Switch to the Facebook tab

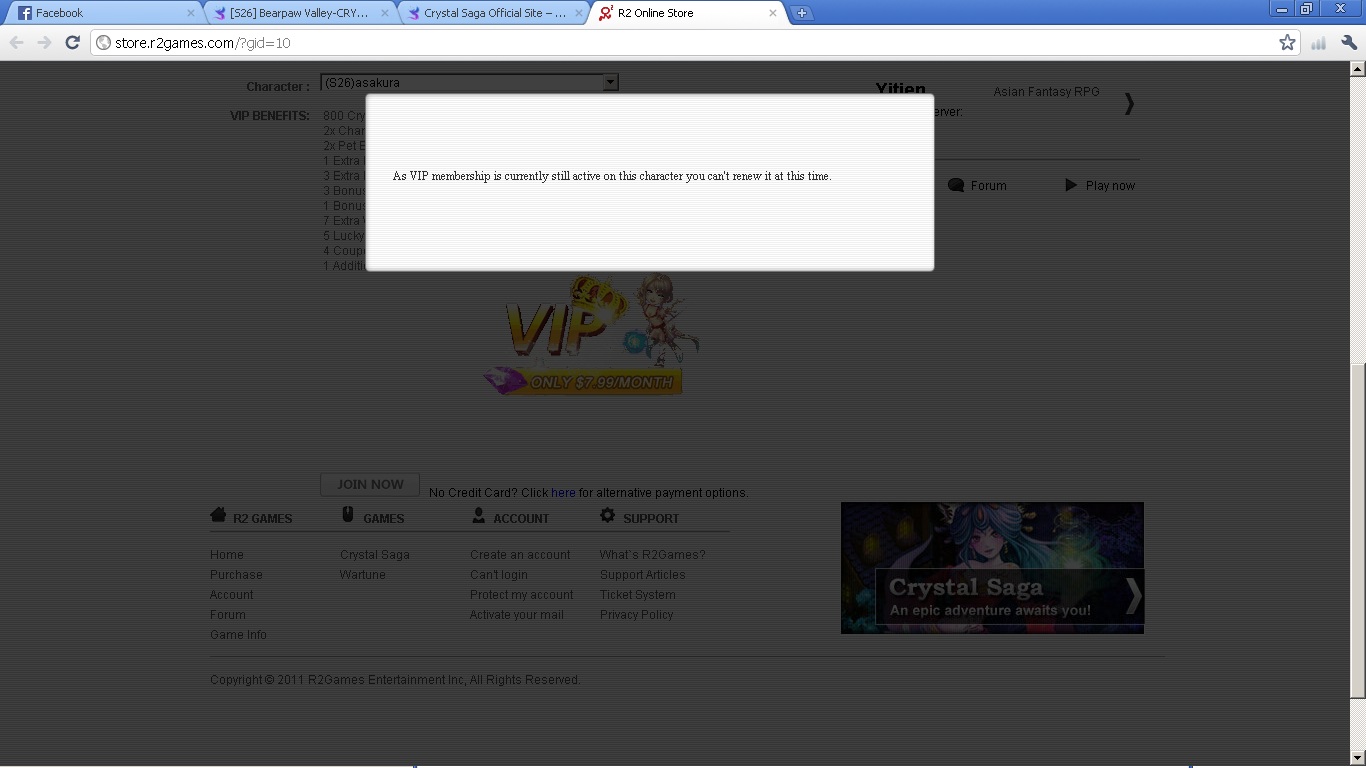click(x=100, y=13)
